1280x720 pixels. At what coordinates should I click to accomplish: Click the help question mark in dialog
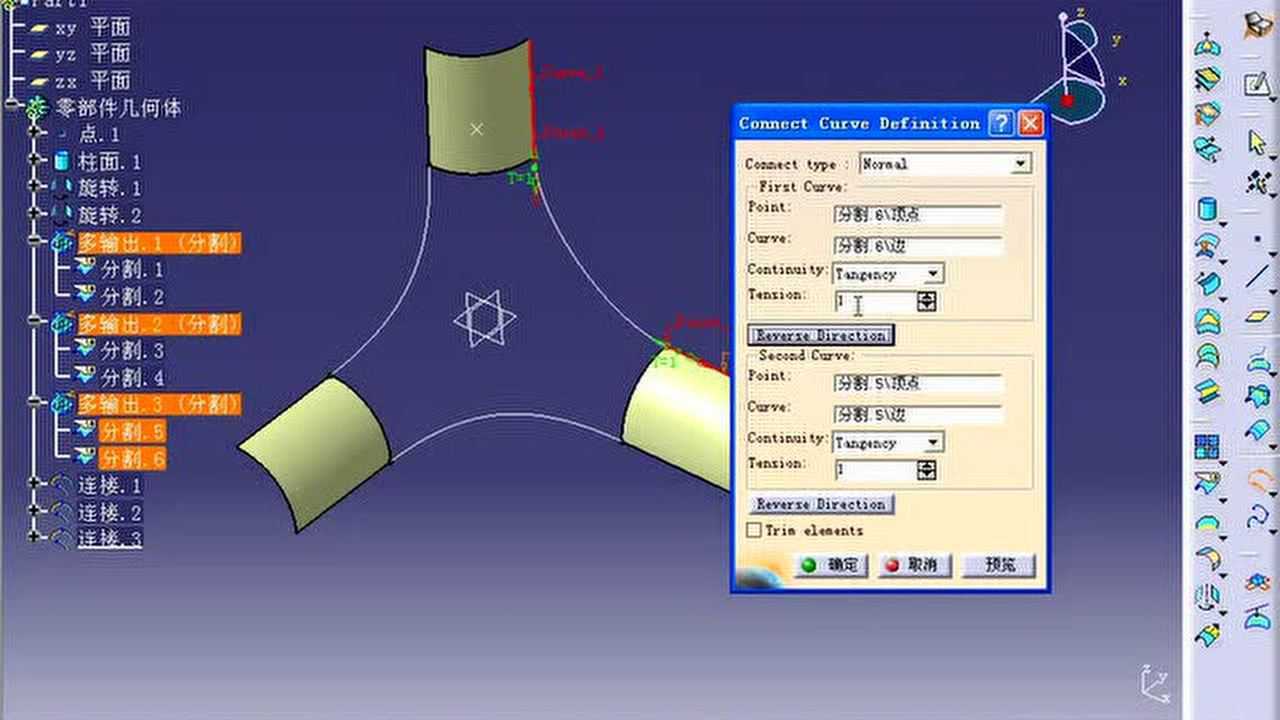point(1001,123)
